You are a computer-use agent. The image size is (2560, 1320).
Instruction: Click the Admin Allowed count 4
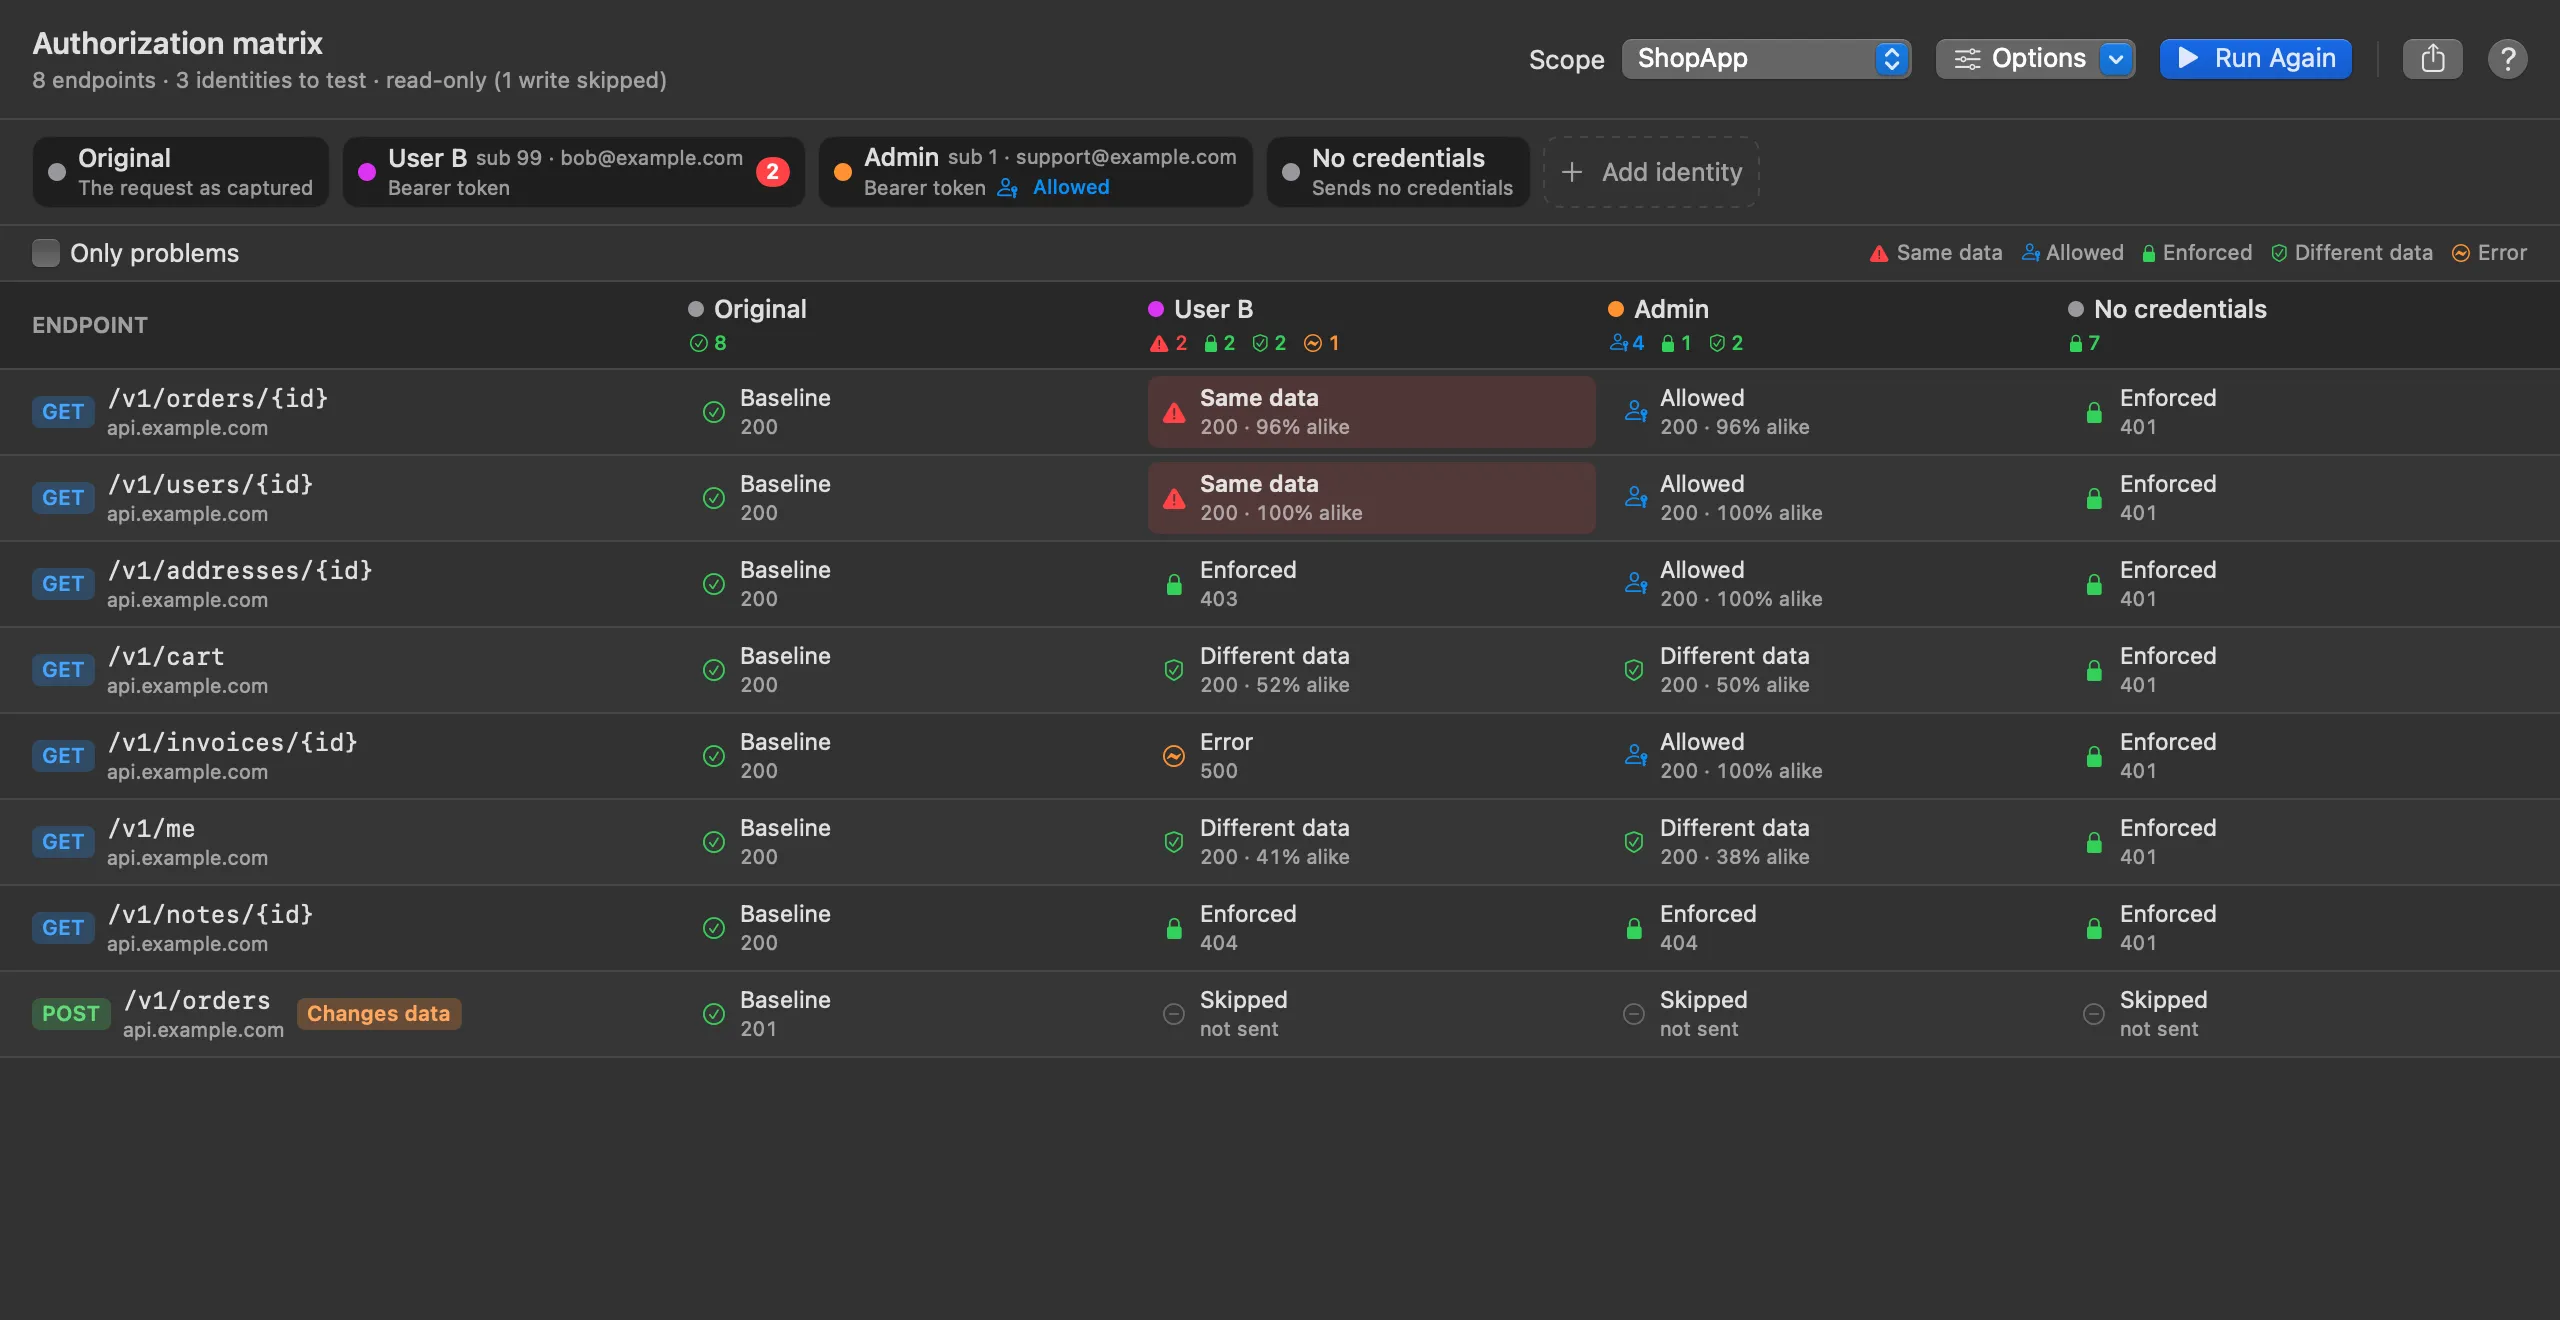(1627, 343)
